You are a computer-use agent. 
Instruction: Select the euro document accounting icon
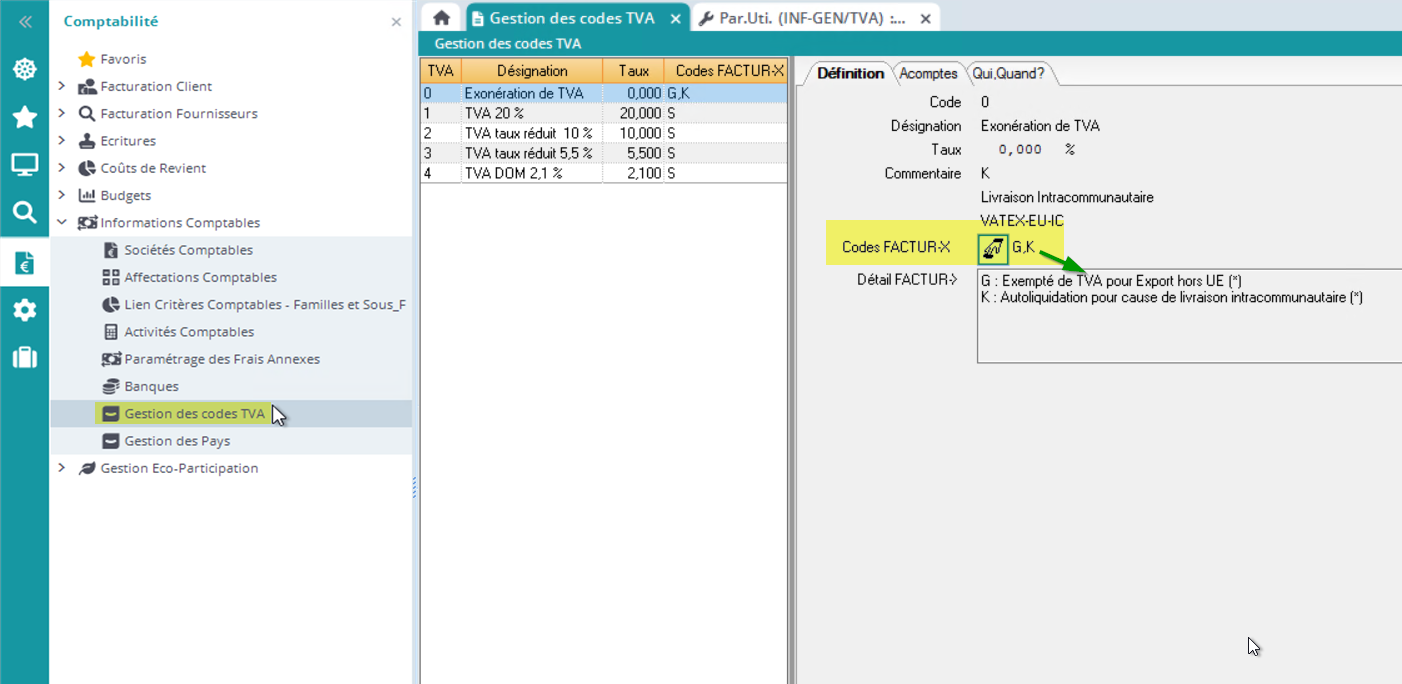(25, 262)
